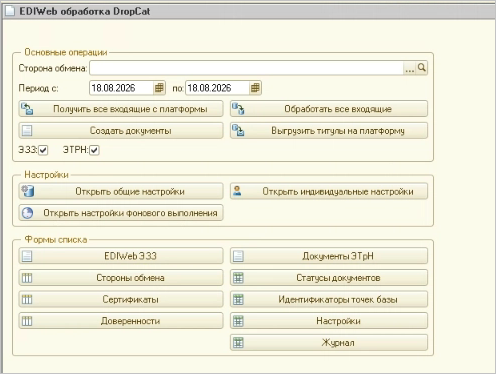
Task: Open индивидуальные настройки
Action: coord(329,191)
